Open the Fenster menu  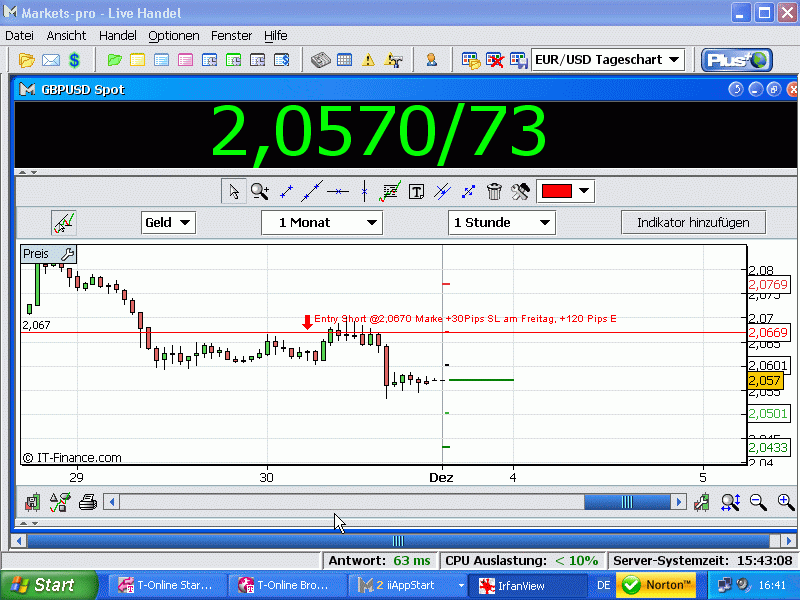coord(232,36)
